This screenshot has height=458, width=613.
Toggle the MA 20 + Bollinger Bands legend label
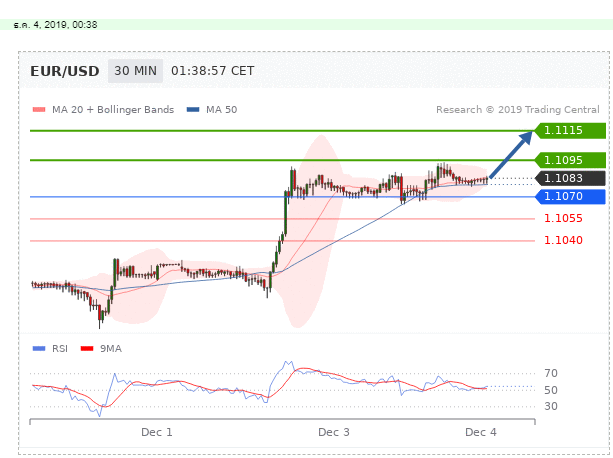[113, 110]
